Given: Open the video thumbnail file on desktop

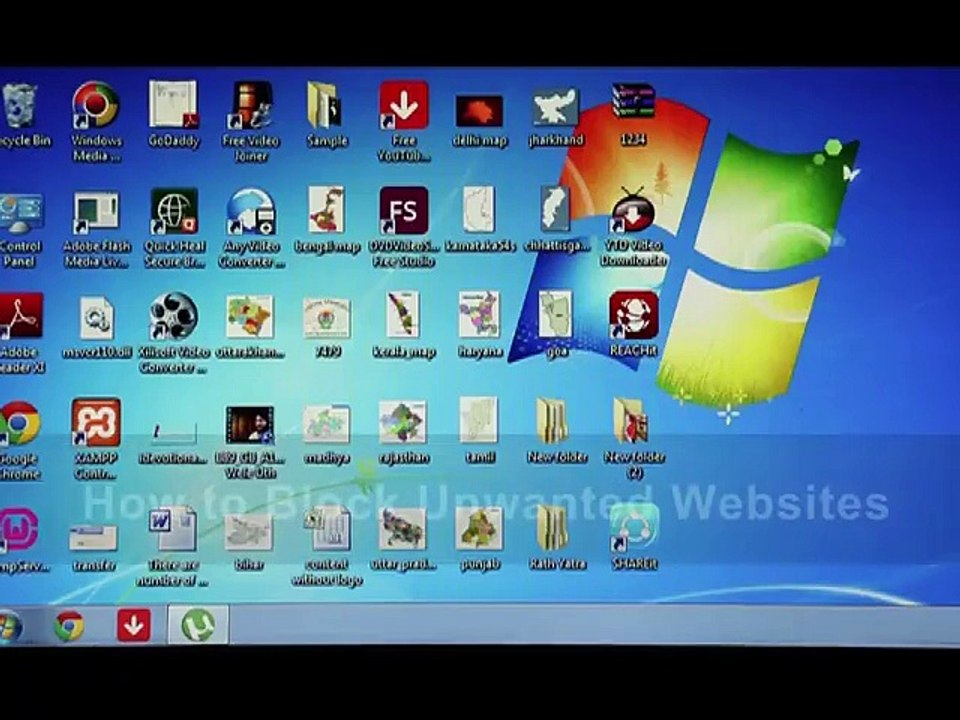Looking at the screenshot, I should 250,425.
